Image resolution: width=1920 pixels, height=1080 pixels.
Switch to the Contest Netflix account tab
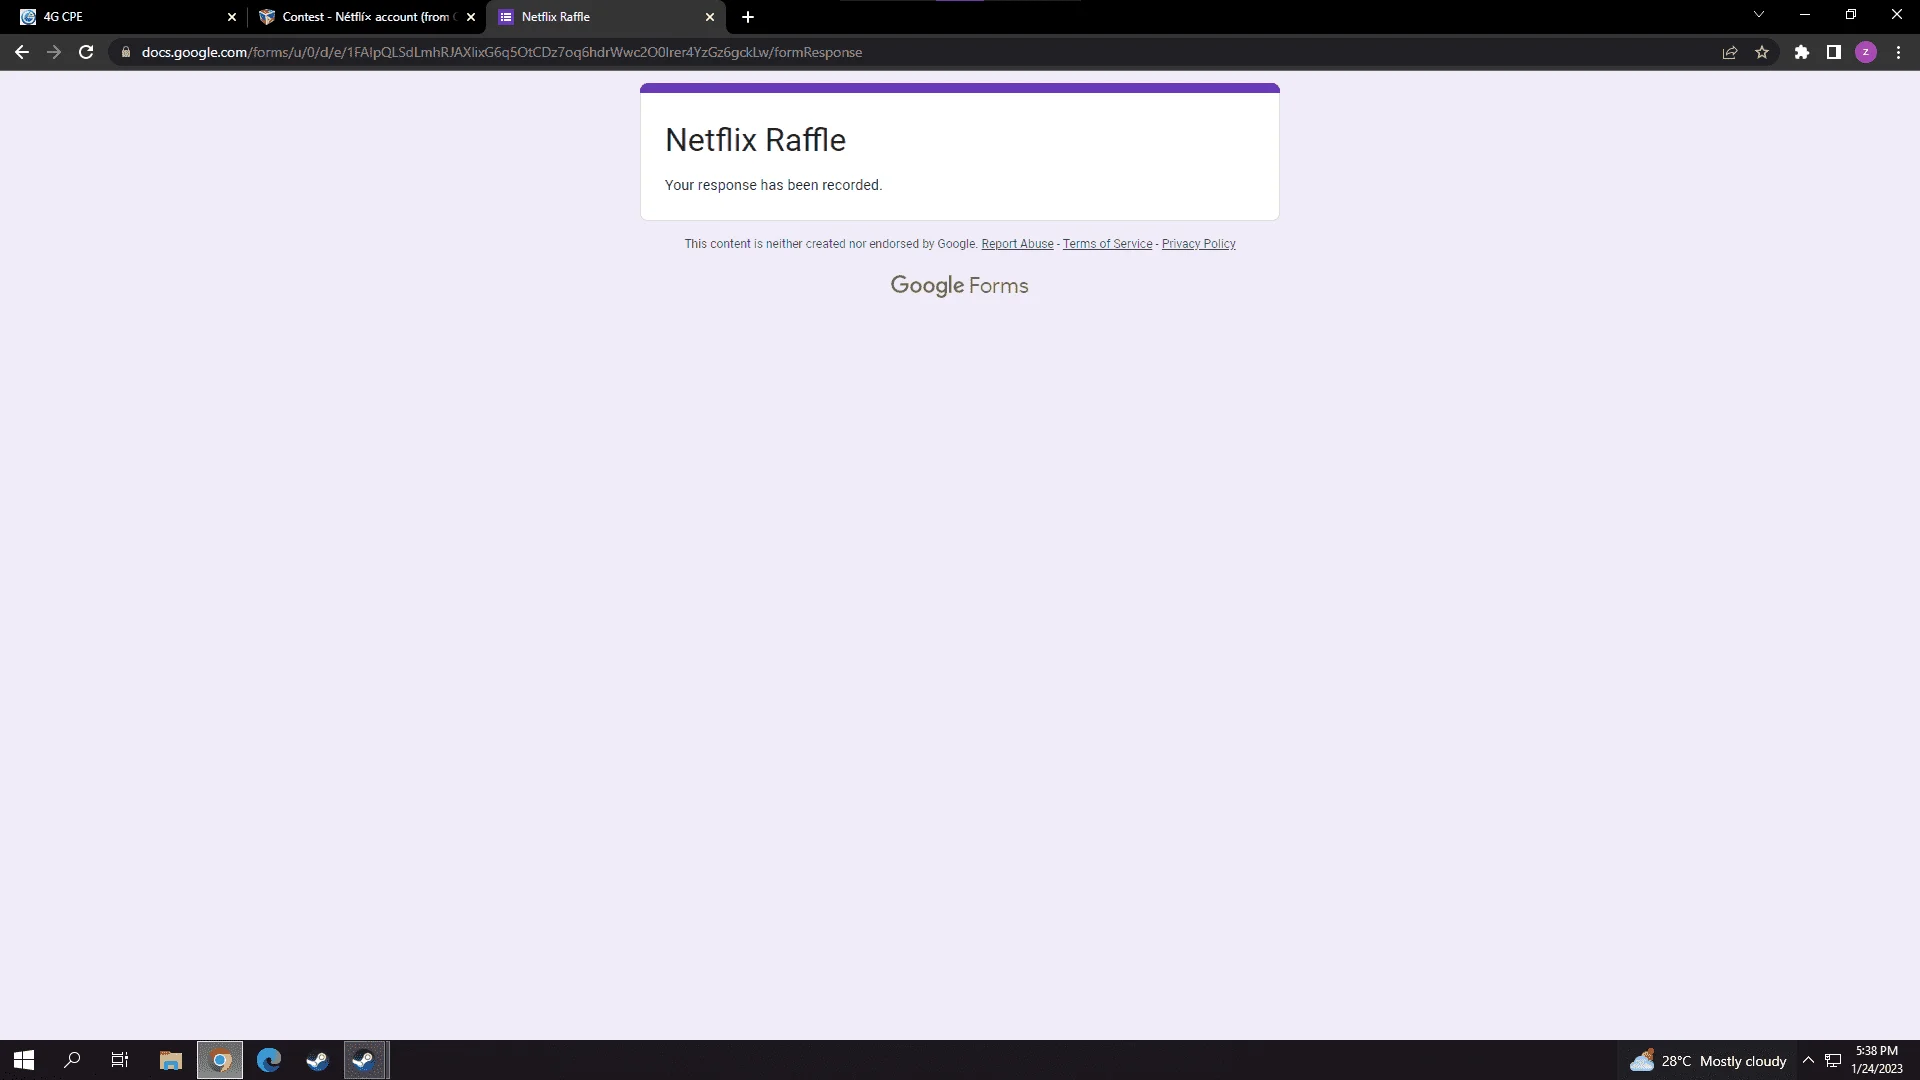(367, 17)
